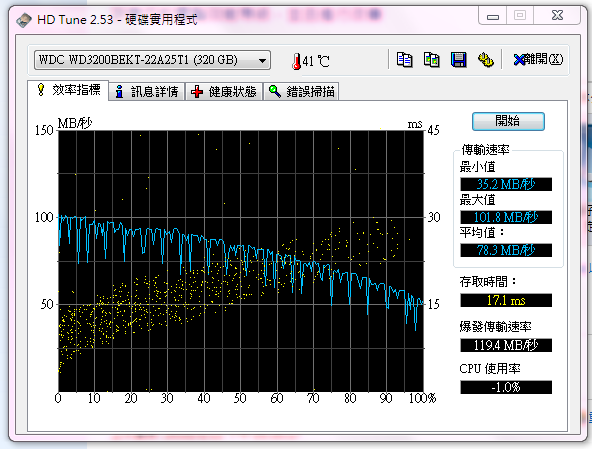Click the benchmark graph area
The image size is (592, 449).
pos(241,261)
